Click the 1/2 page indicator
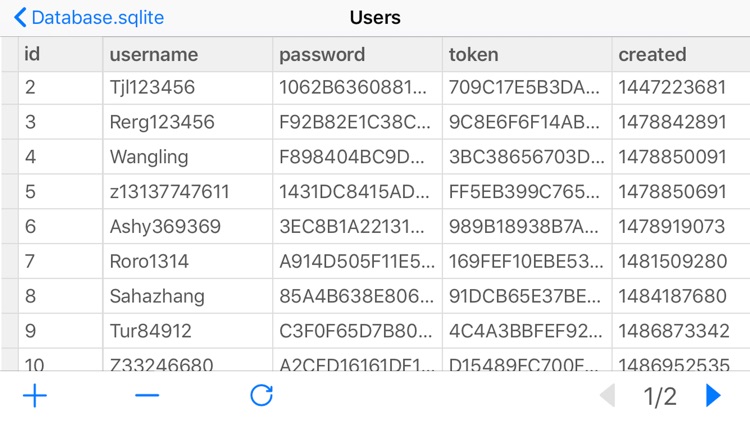Screen dimensions: 750x422 pyautogui.click(x=660, y=397)
